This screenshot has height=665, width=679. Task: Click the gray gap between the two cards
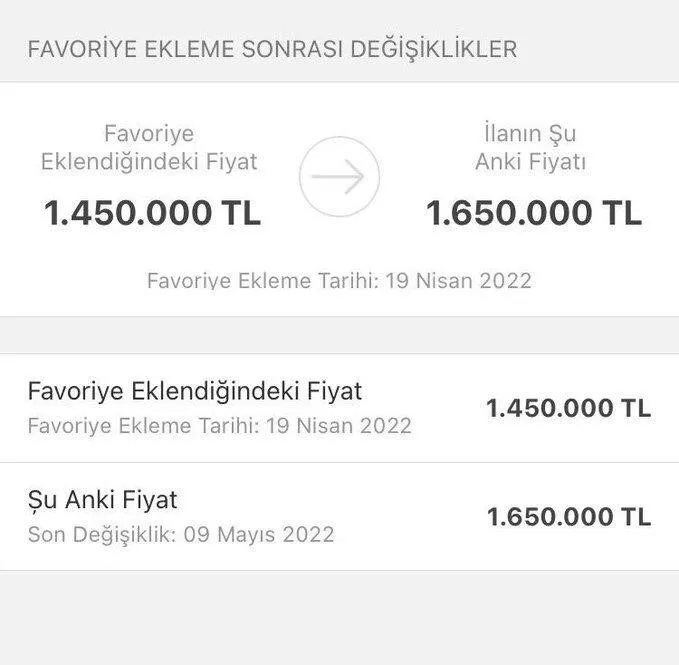point(339,335)
